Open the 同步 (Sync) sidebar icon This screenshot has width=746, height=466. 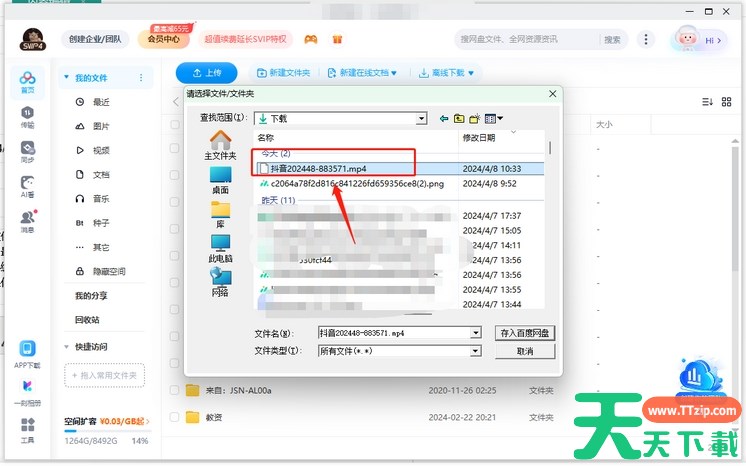tap(27, 152)
